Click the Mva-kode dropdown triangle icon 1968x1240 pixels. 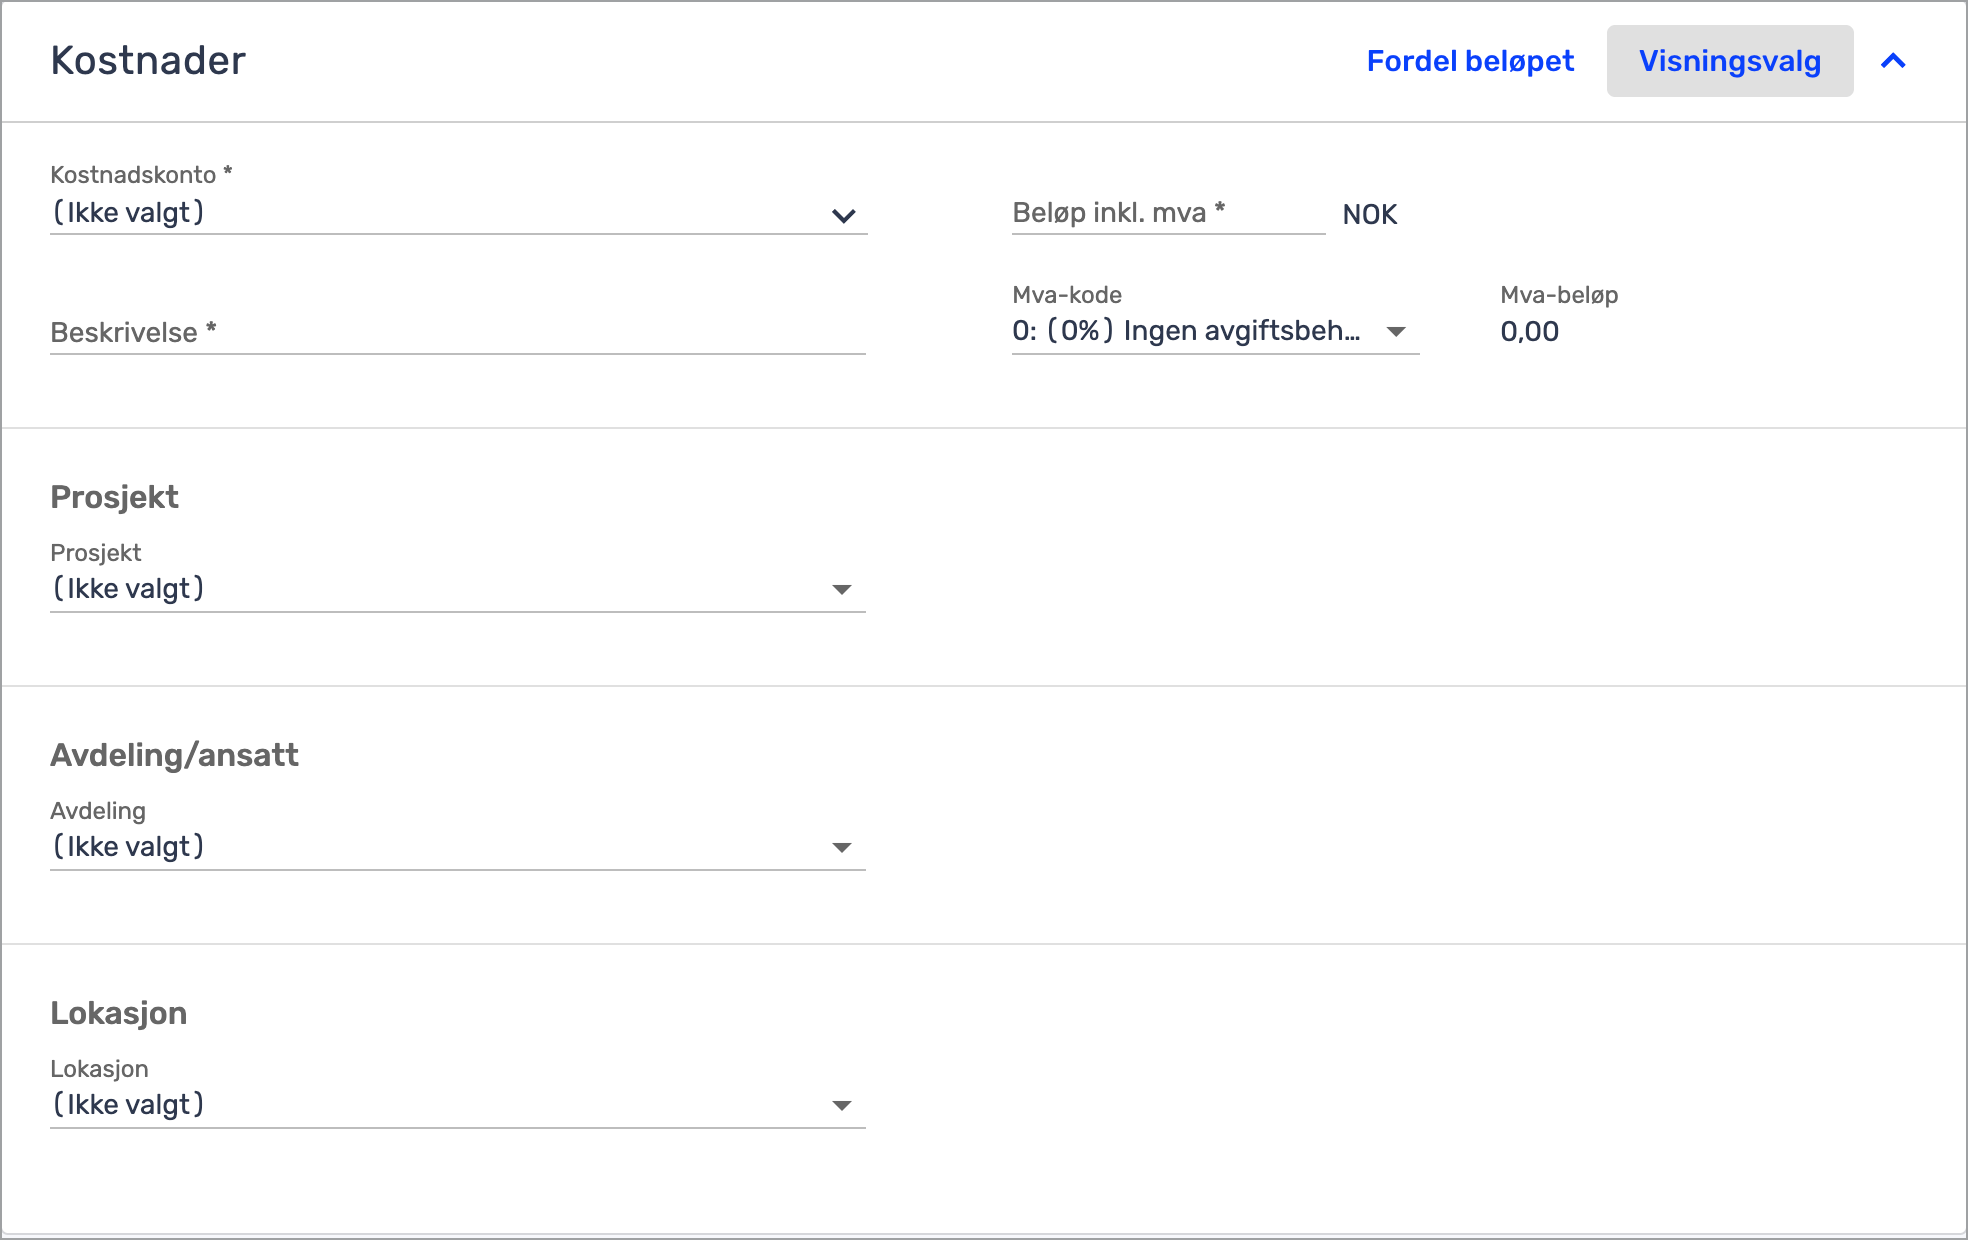(1396, 331)
